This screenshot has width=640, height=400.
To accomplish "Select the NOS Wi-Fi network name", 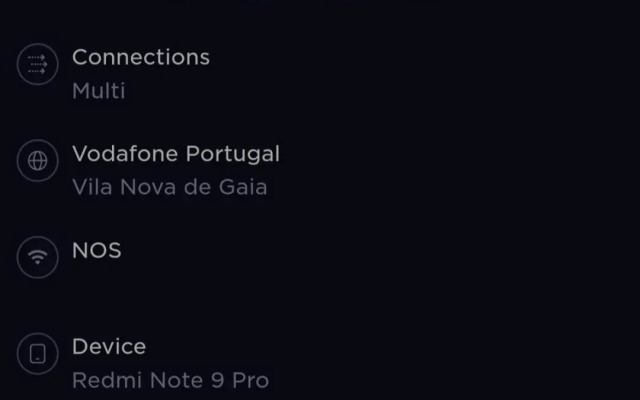I will 97,250.
